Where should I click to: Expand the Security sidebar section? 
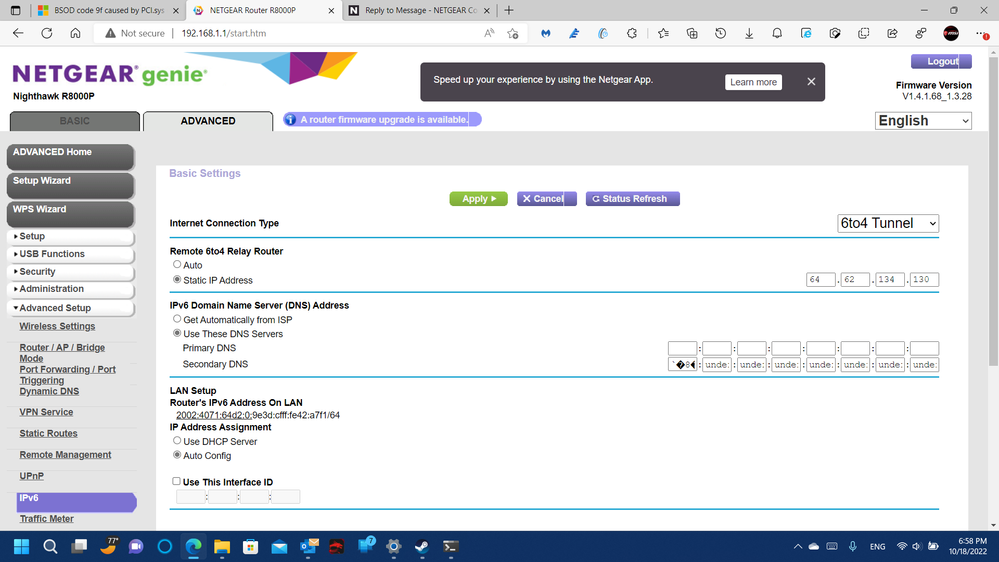pos(70,272)
